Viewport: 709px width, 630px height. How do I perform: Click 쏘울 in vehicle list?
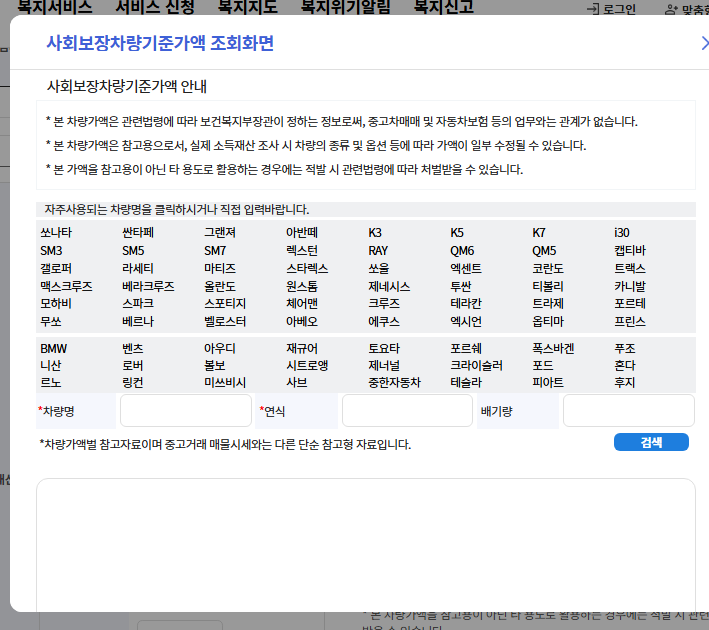click(378, 268)
